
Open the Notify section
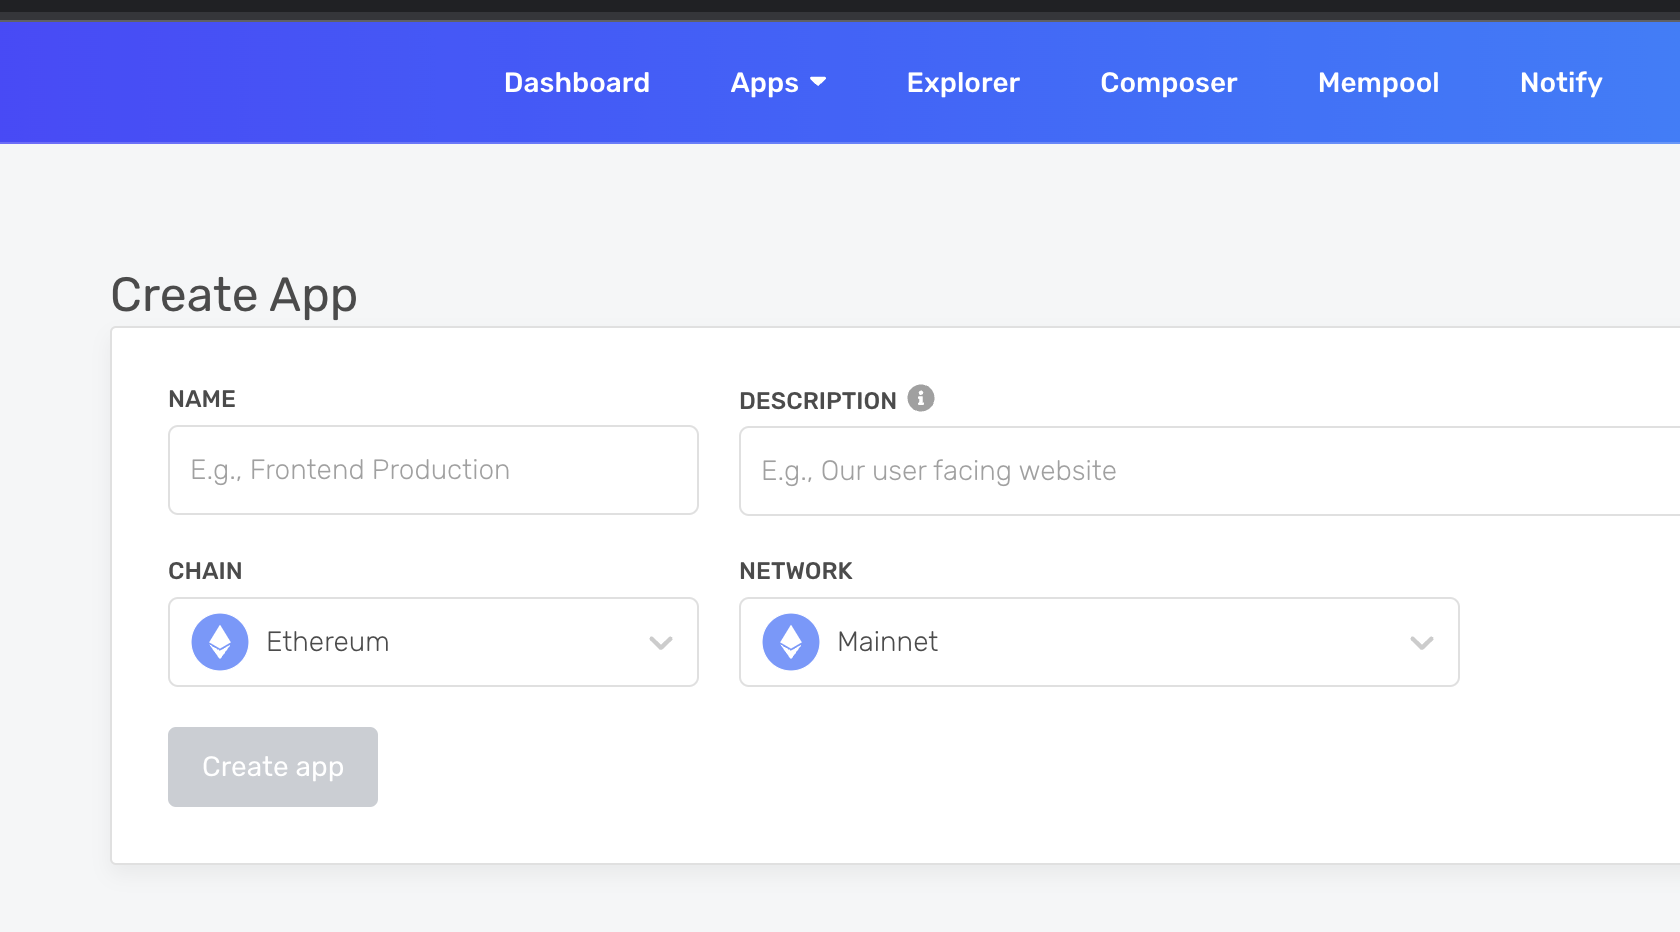tap(1561, 82)
